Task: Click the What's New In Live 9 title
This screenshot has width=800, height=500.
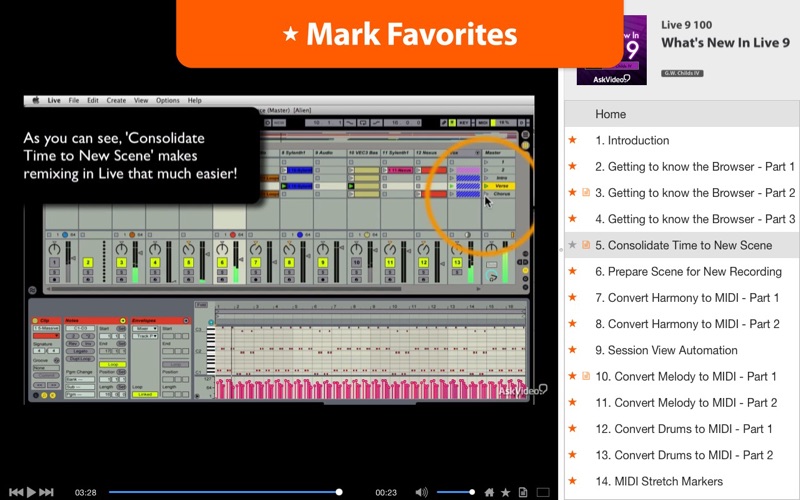Action: coord(726,43)
